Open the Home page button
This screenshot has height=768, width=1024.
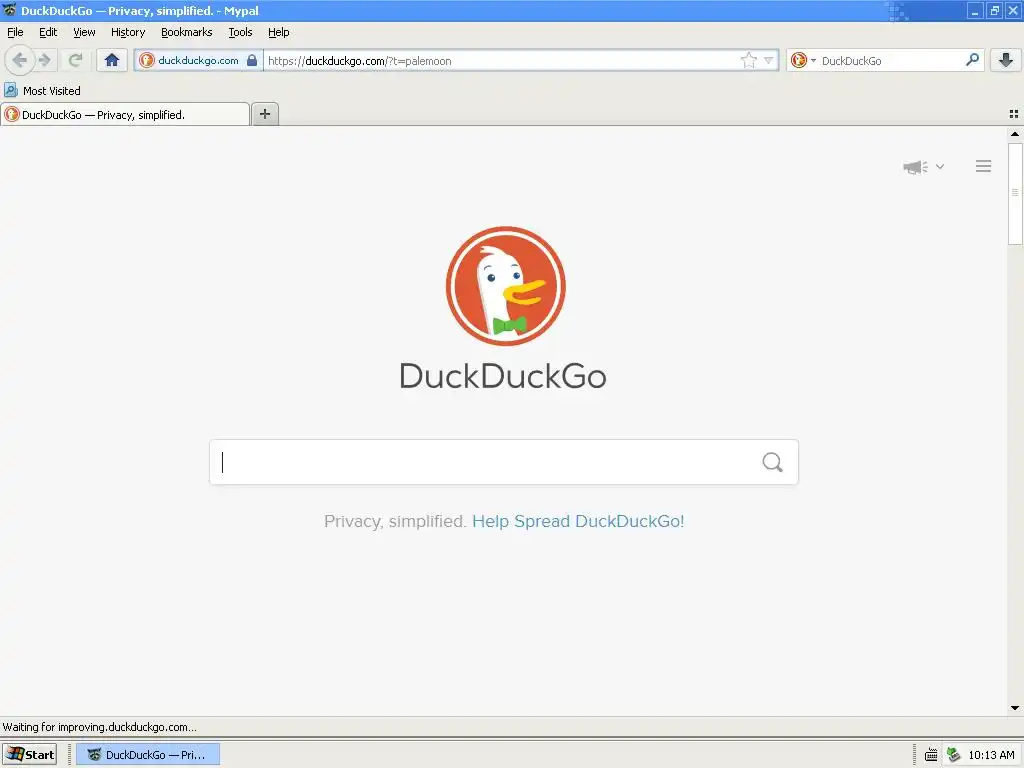[112, 61]
